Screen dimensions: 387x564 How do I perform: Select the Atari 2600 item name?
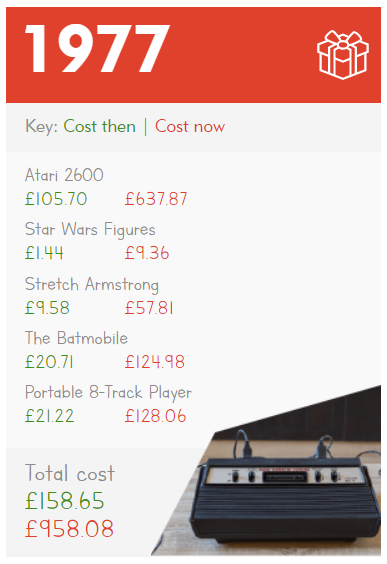[x=64, y=175]
